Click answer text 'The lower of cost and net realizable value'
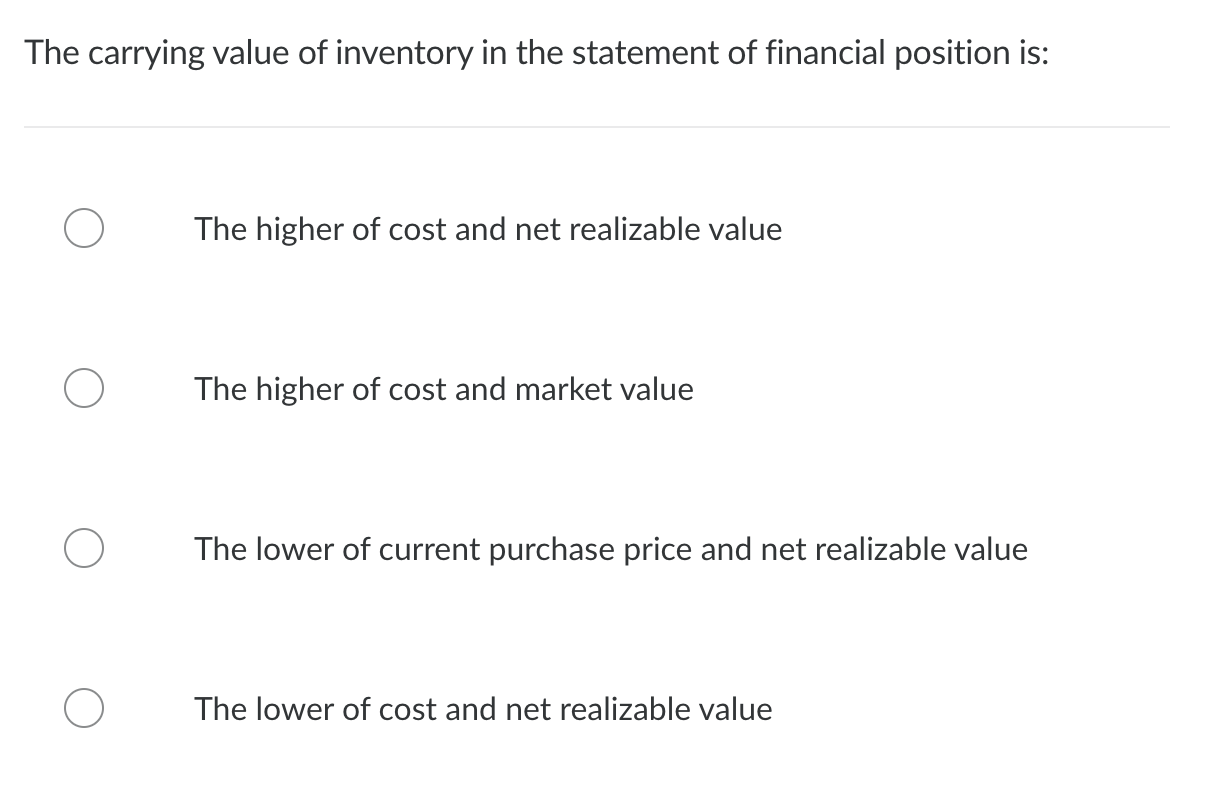This screenshot has width=1218, height=800. [484, 709]
